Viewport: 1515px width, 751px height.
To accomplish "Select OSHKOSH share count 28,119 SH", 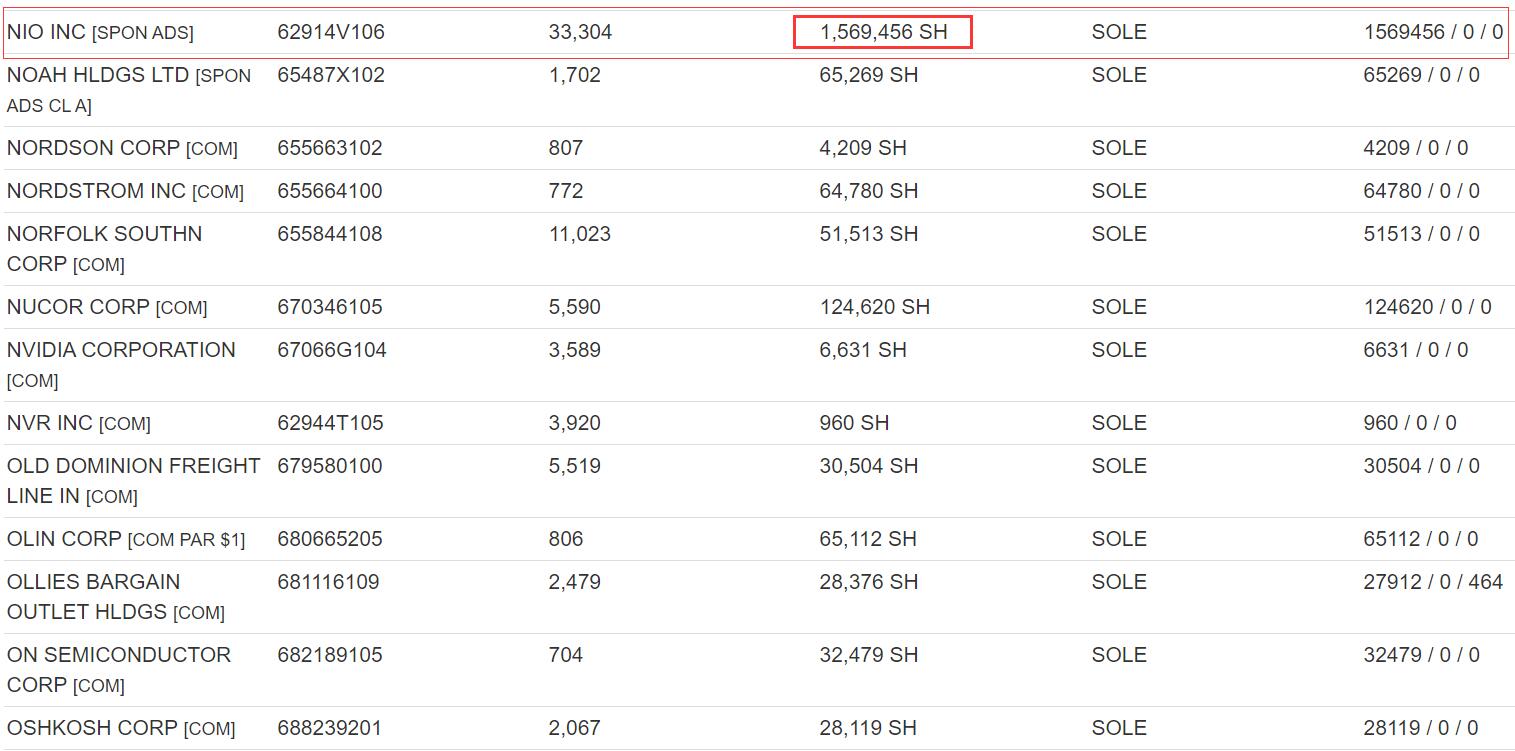I will tap(867, 728).
